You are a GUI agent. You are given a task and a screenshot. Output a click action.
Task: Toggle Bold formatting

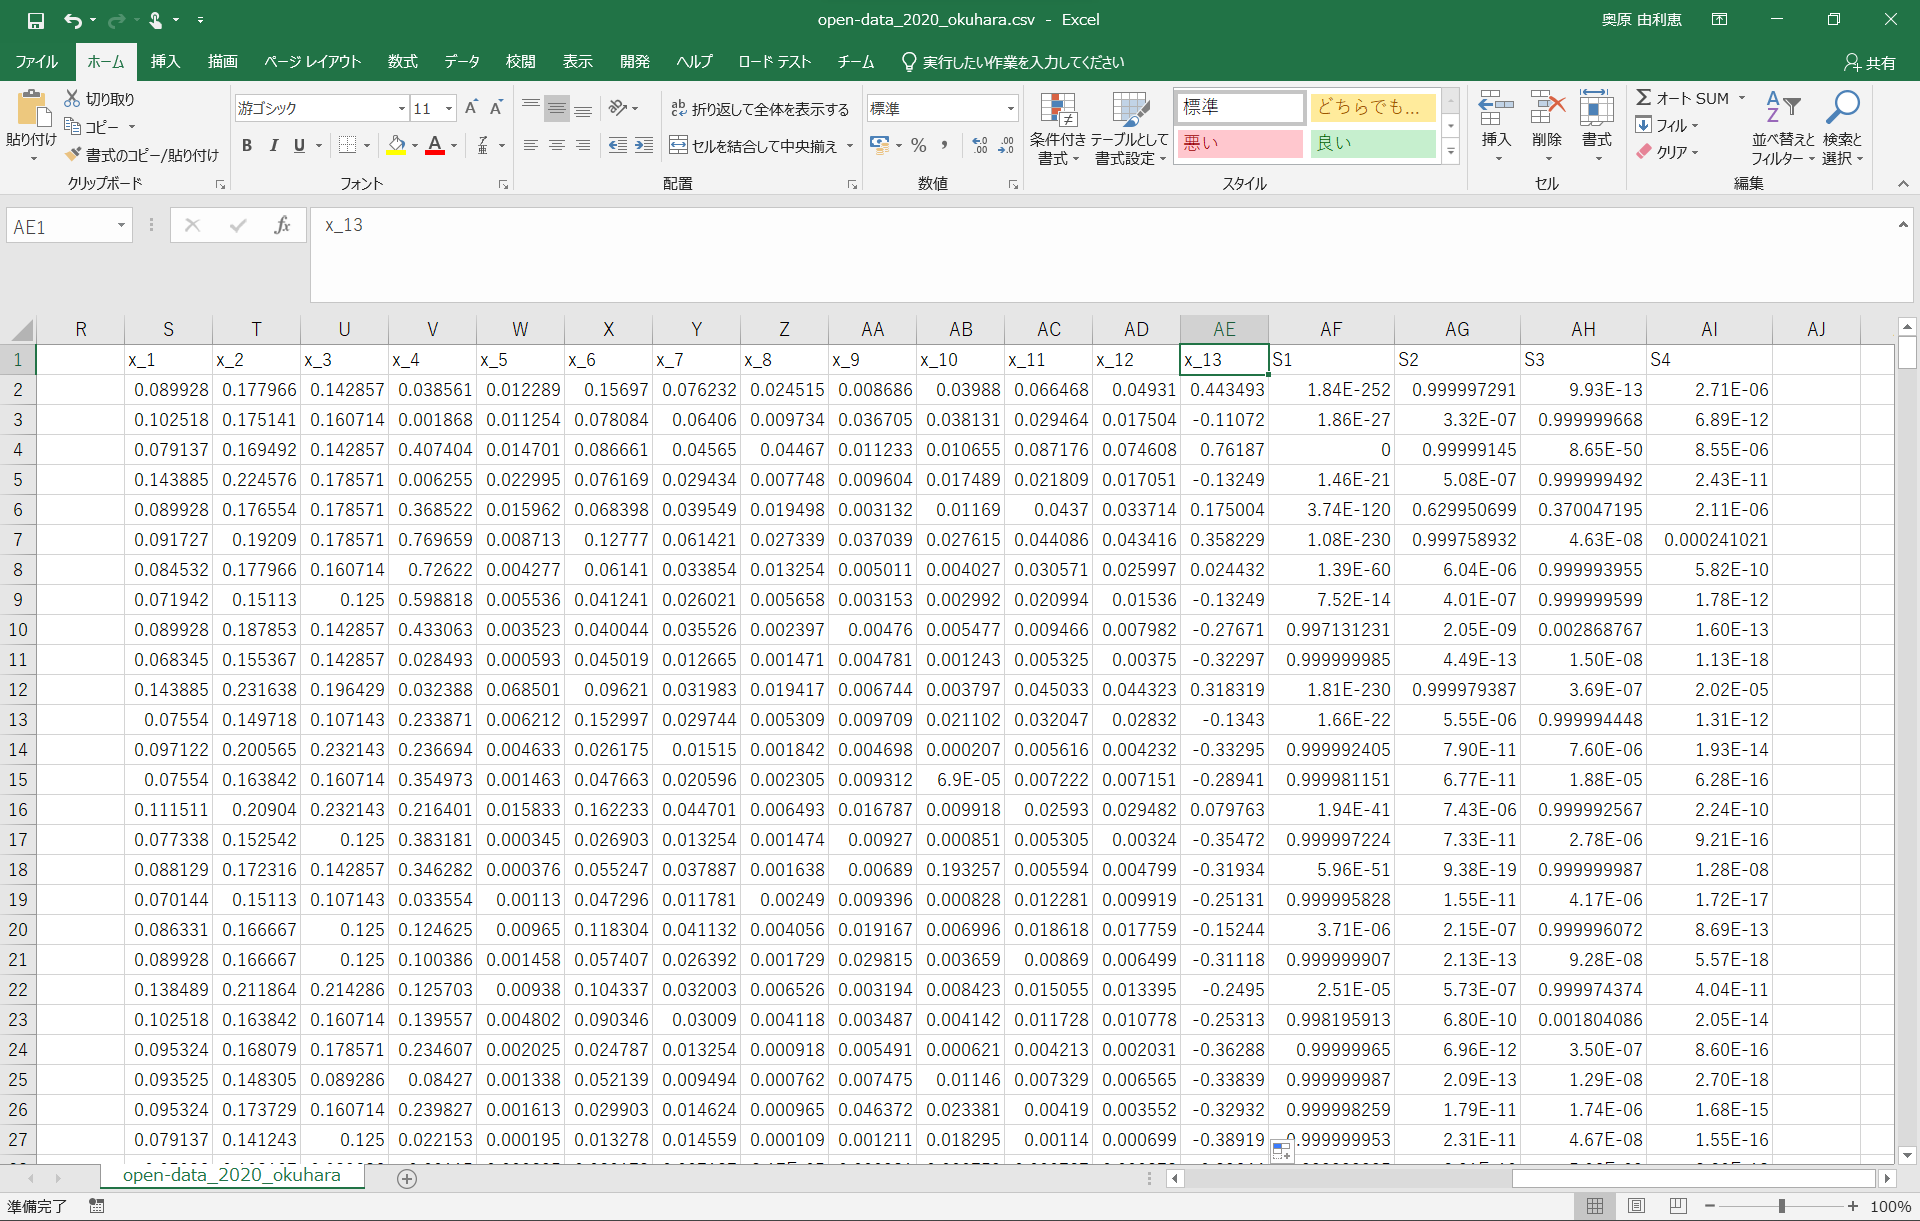(247, 146)
